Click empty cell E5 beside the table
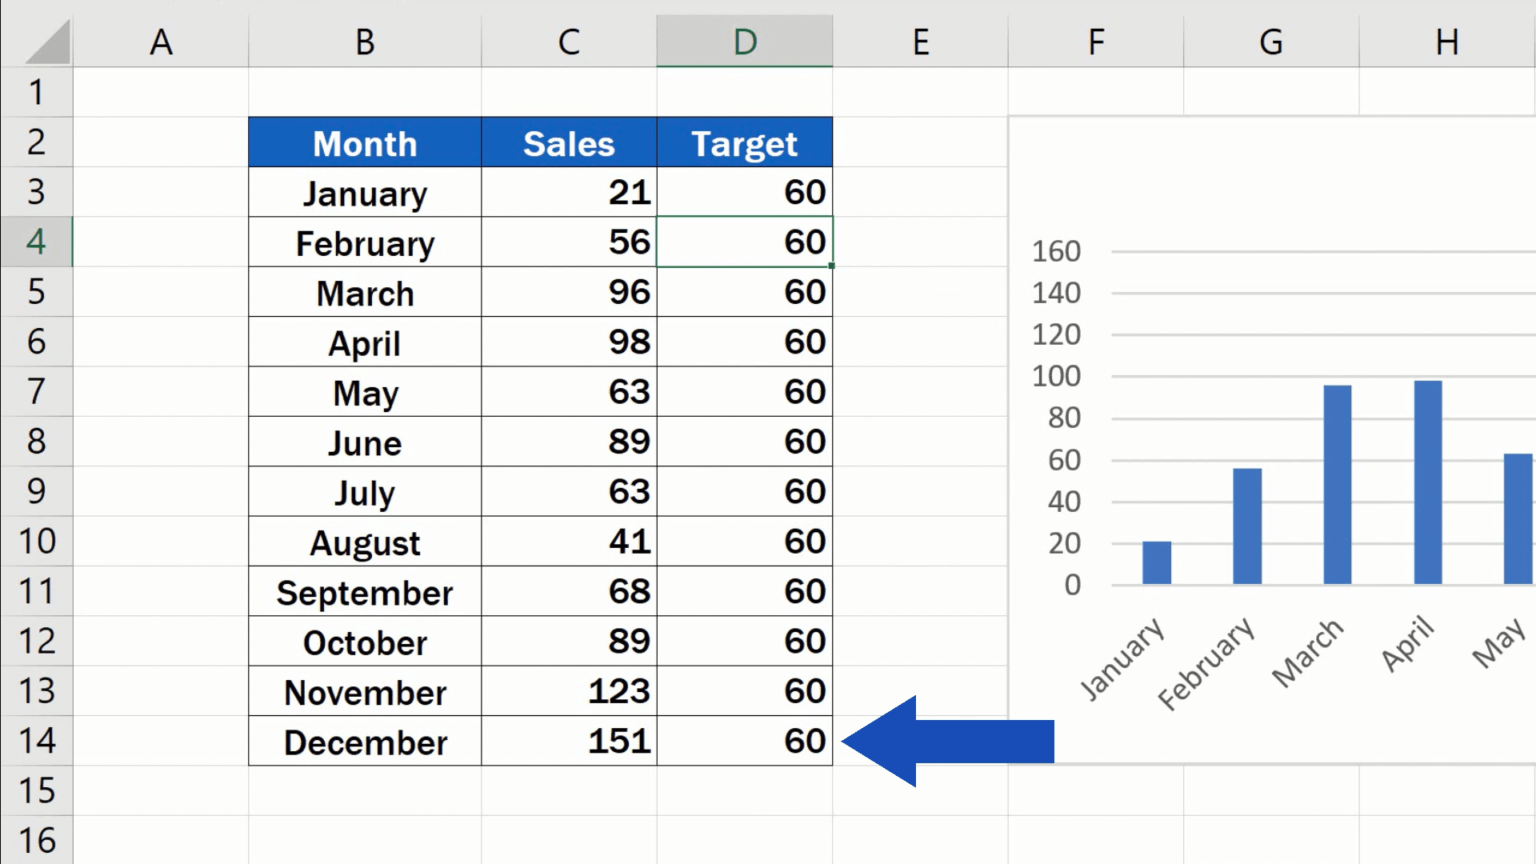The image size is (1536, 864). pos(920,292)
